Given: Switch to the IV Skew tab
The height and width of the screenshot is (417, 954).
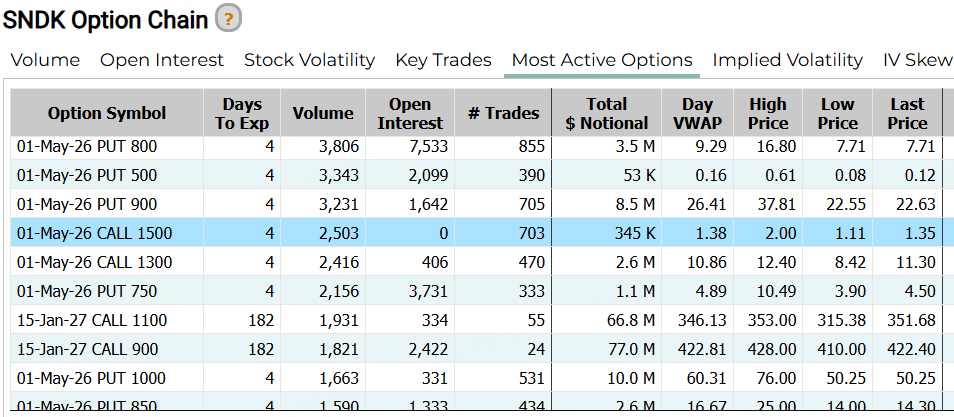Looking at the screenshot, I should (917, 60).
